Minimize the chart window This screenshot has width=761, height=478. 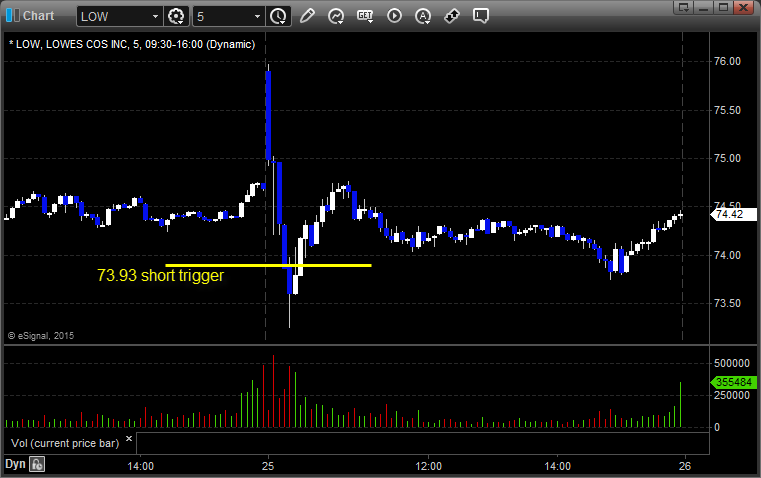coord(704,7)
